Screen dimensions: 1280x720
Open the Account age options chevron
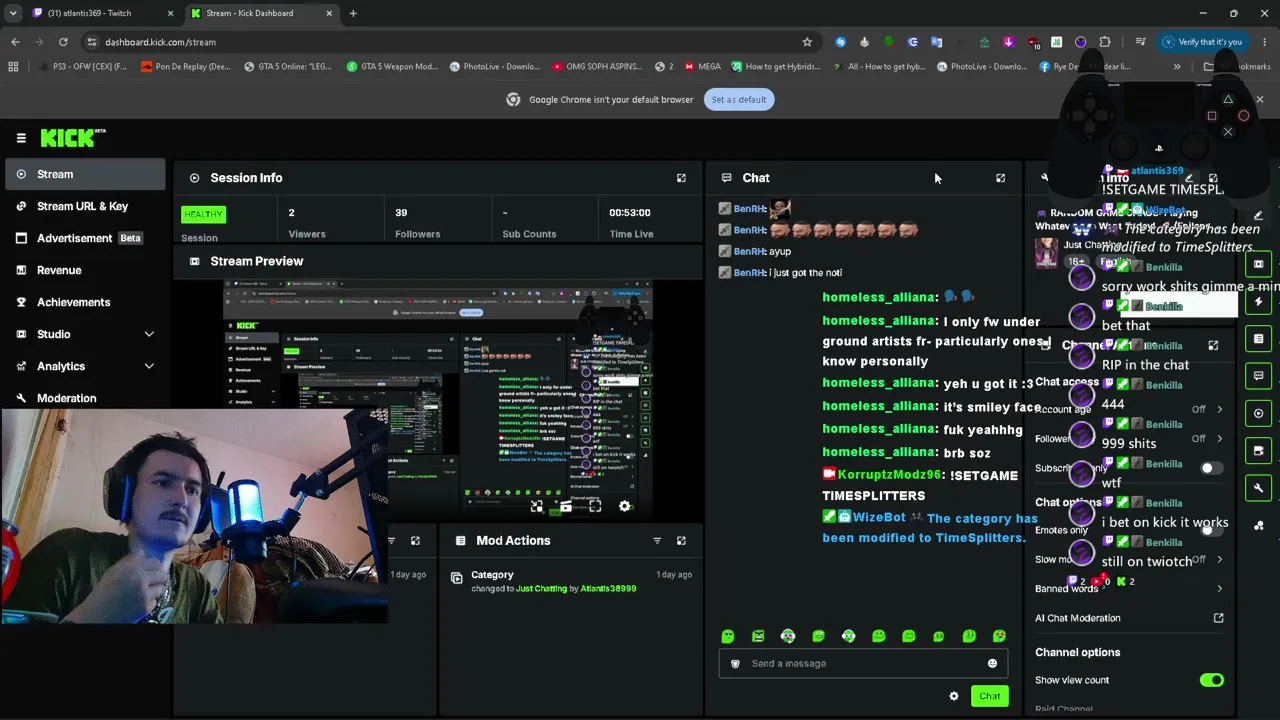[x=1219, y=409]
